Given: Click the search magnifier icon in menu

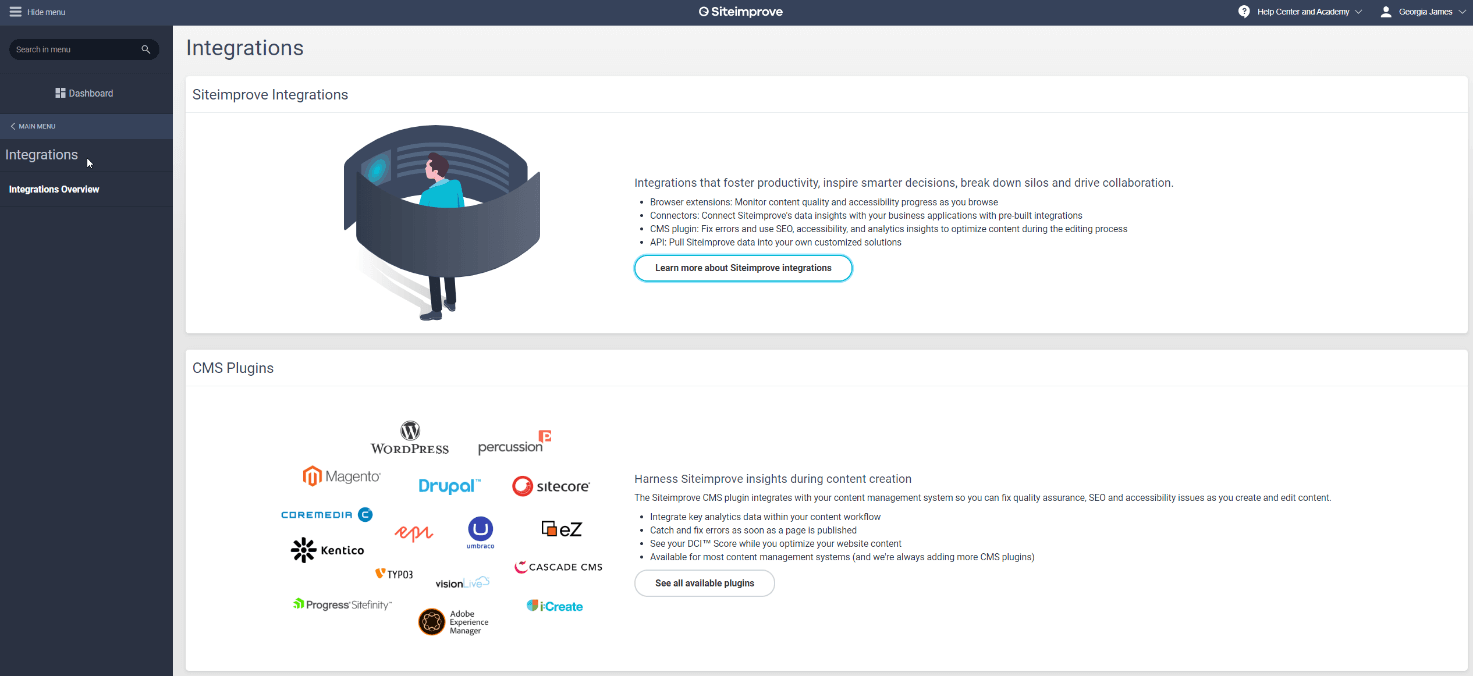Looking at the screenshot, I should click(x=146, y=49).
